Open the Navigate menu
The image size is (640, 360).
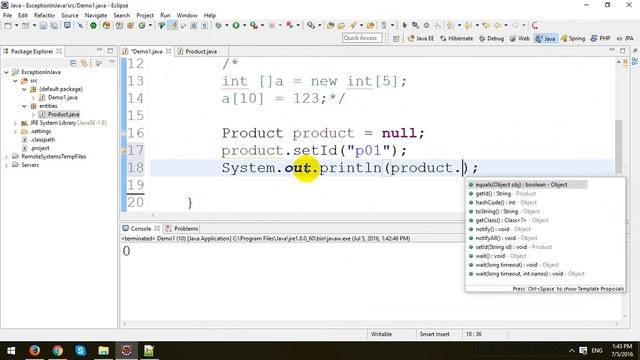pos(96,16)
